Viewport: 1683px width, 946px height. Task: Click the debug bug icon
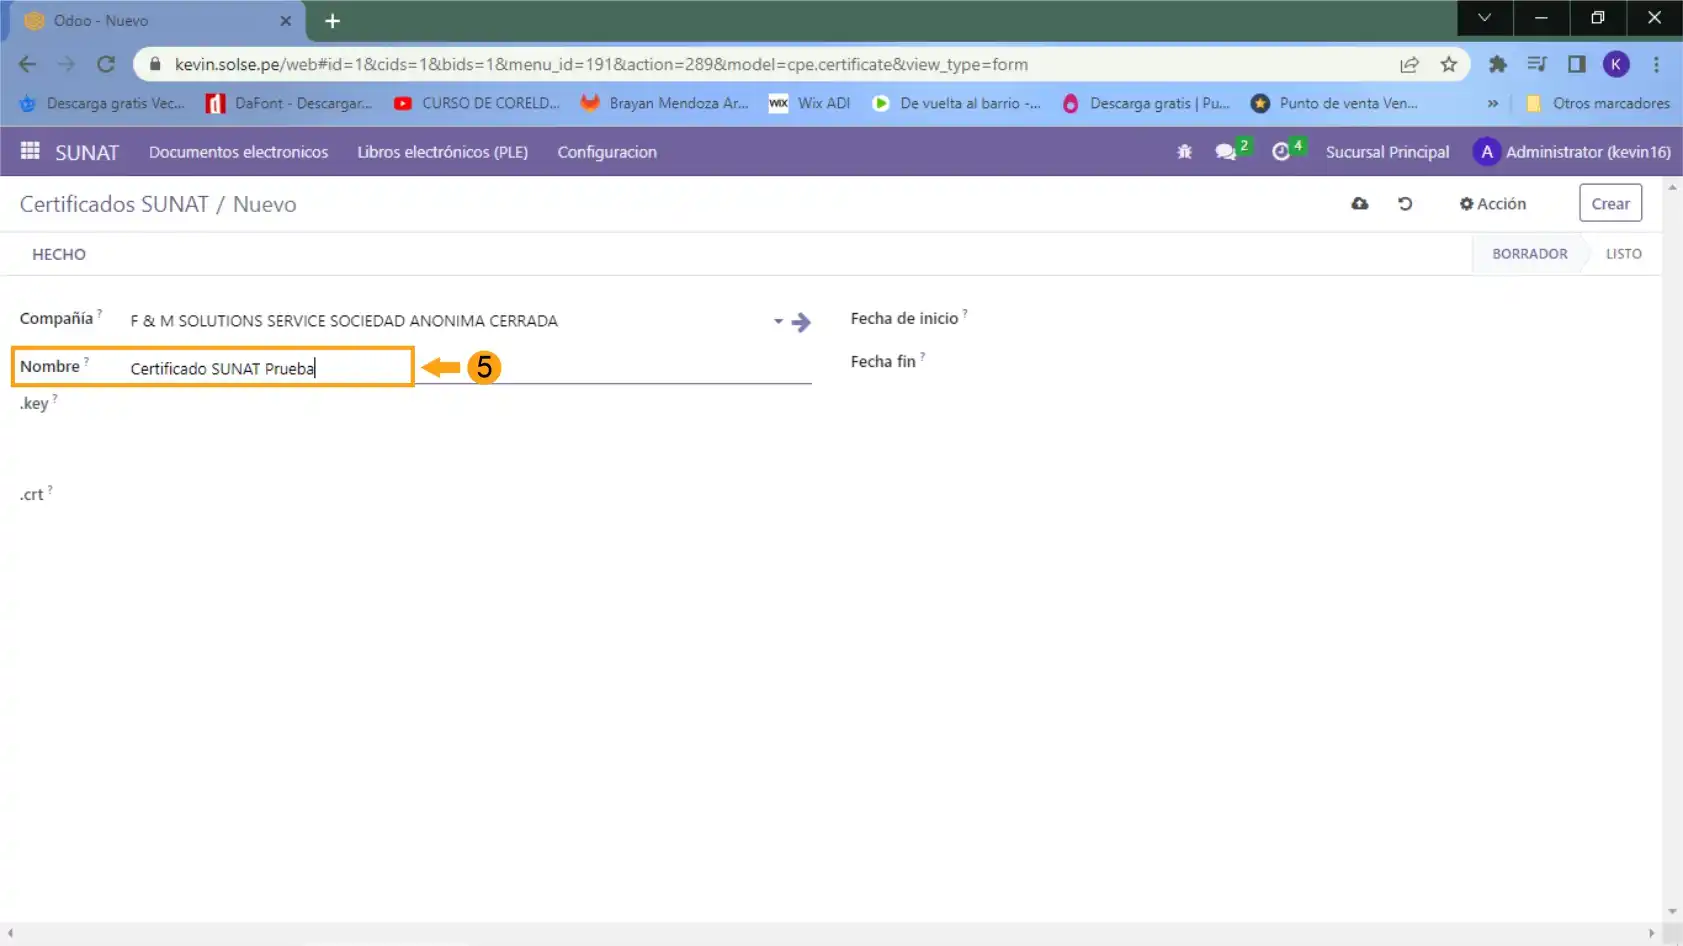coord(1184,152)
